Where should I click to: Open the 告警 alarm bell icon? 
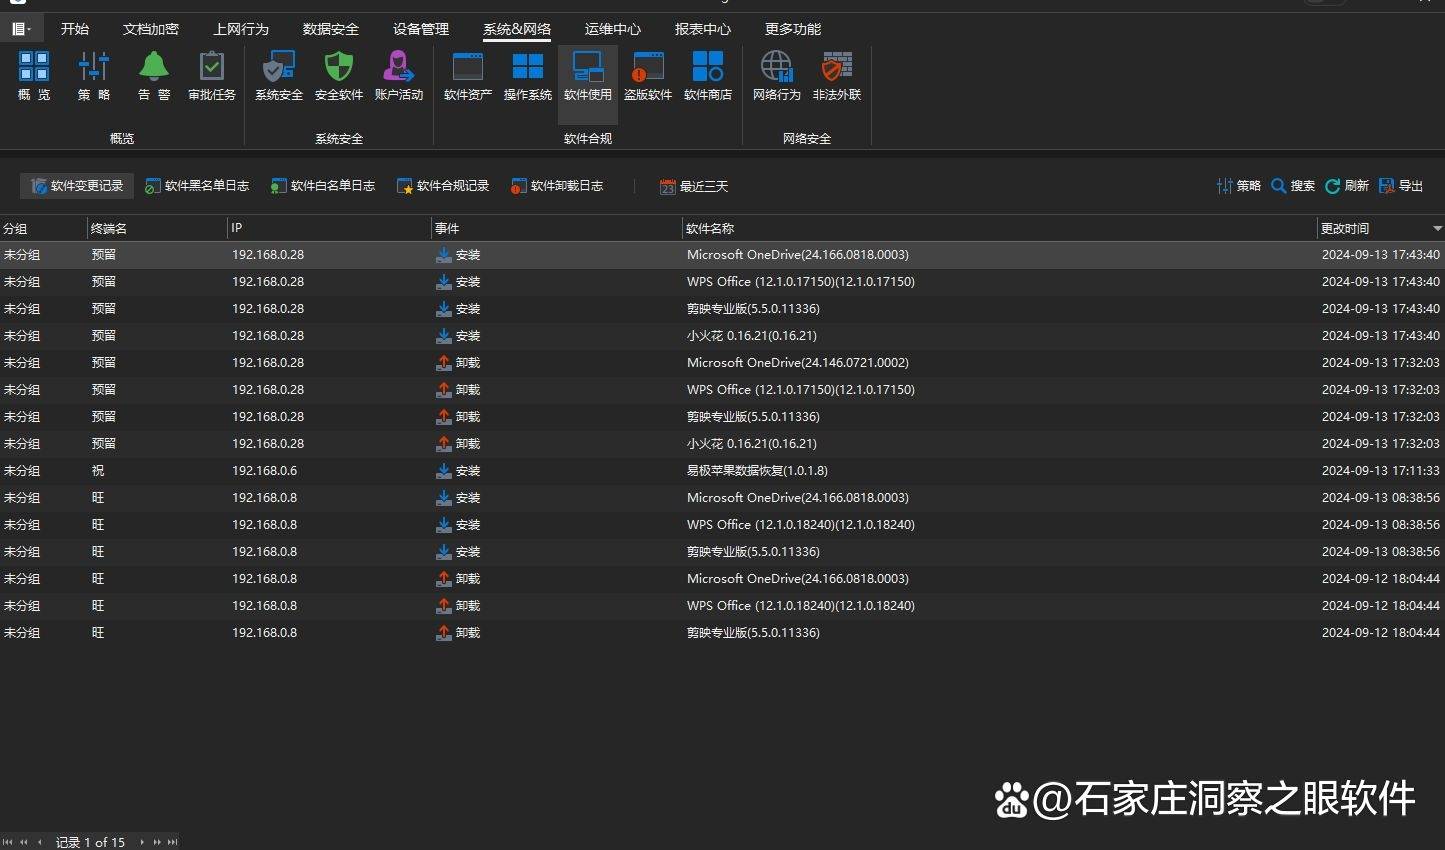(x=154, y=76)
